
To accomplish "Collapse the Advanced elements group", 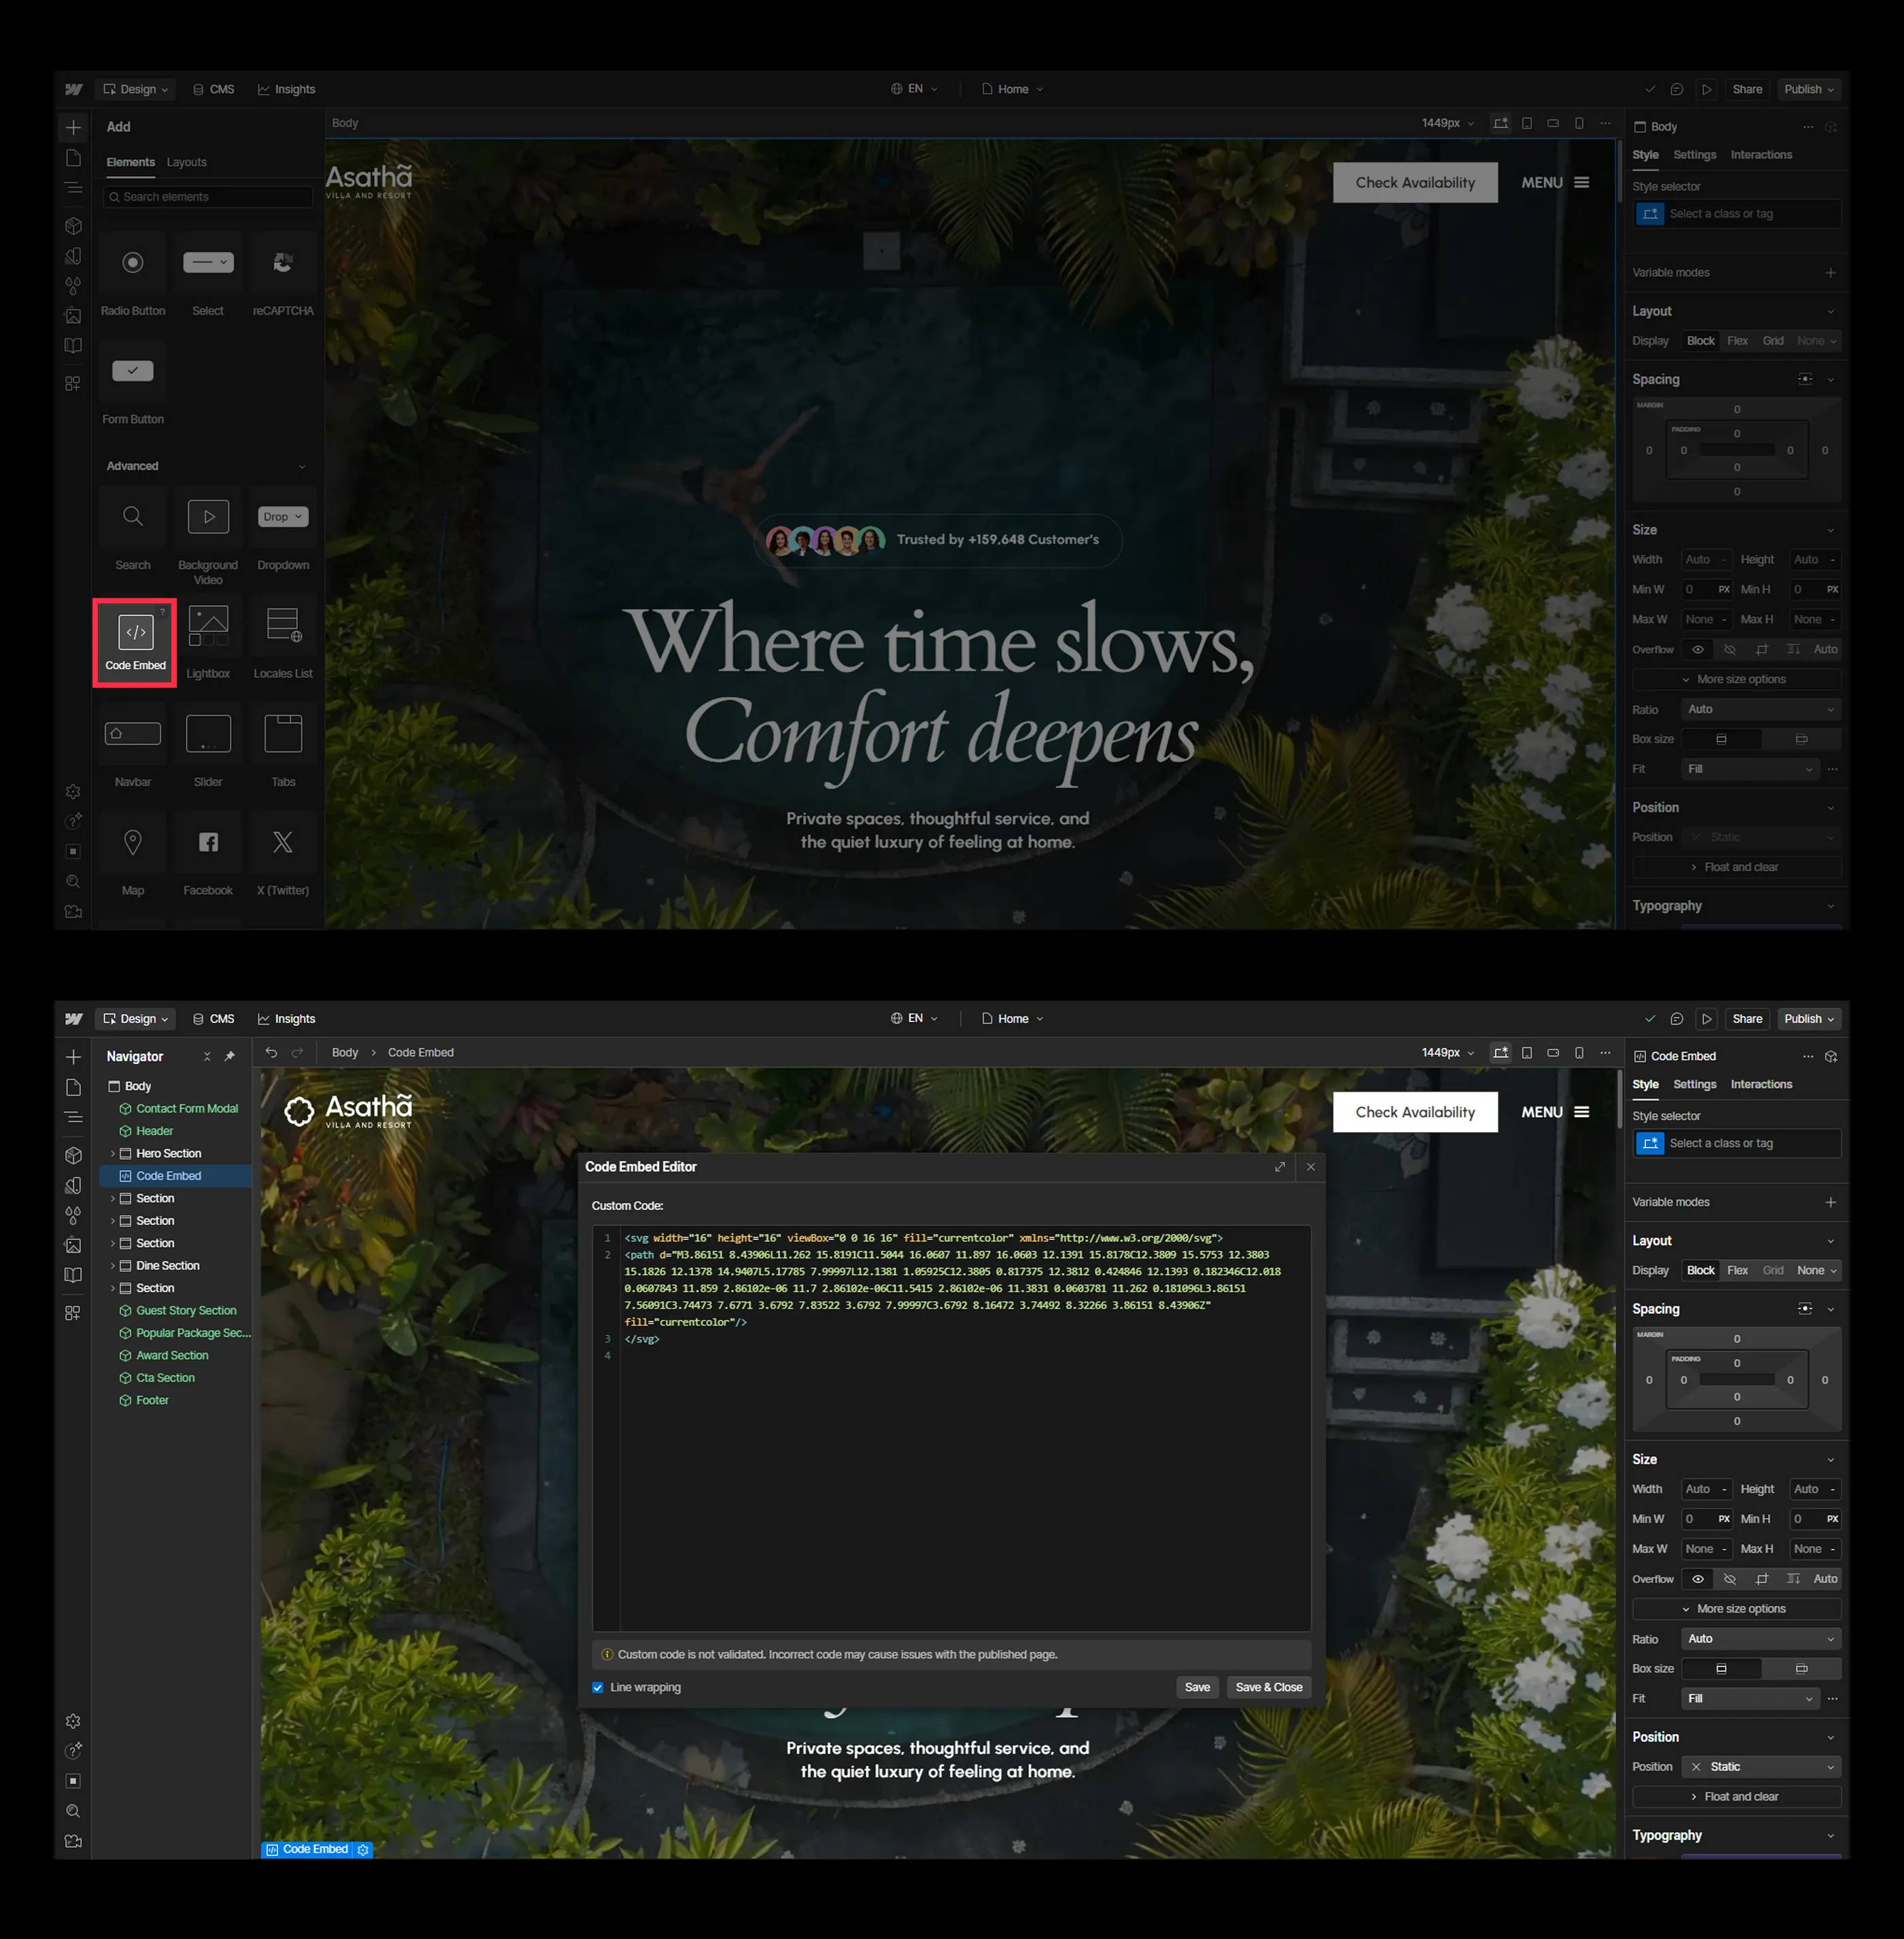I will [x=302, y=466].
